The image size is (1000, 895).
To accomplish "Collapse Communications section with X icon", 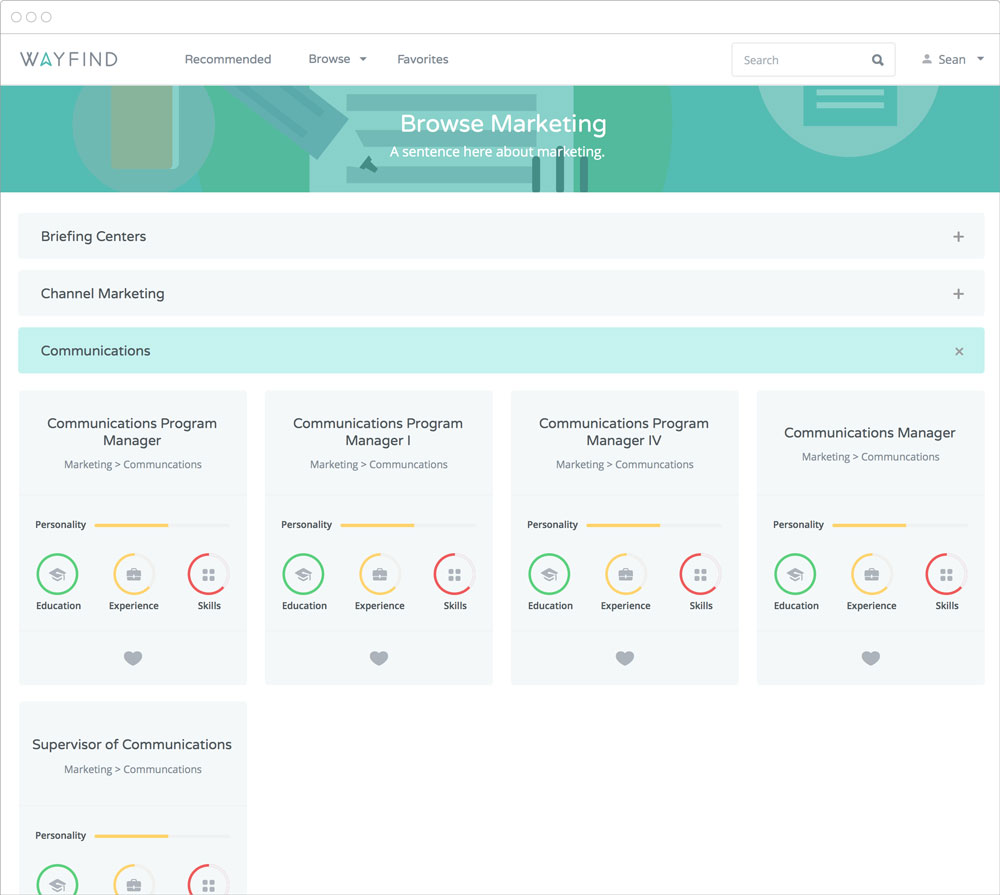I will [959, 351].
